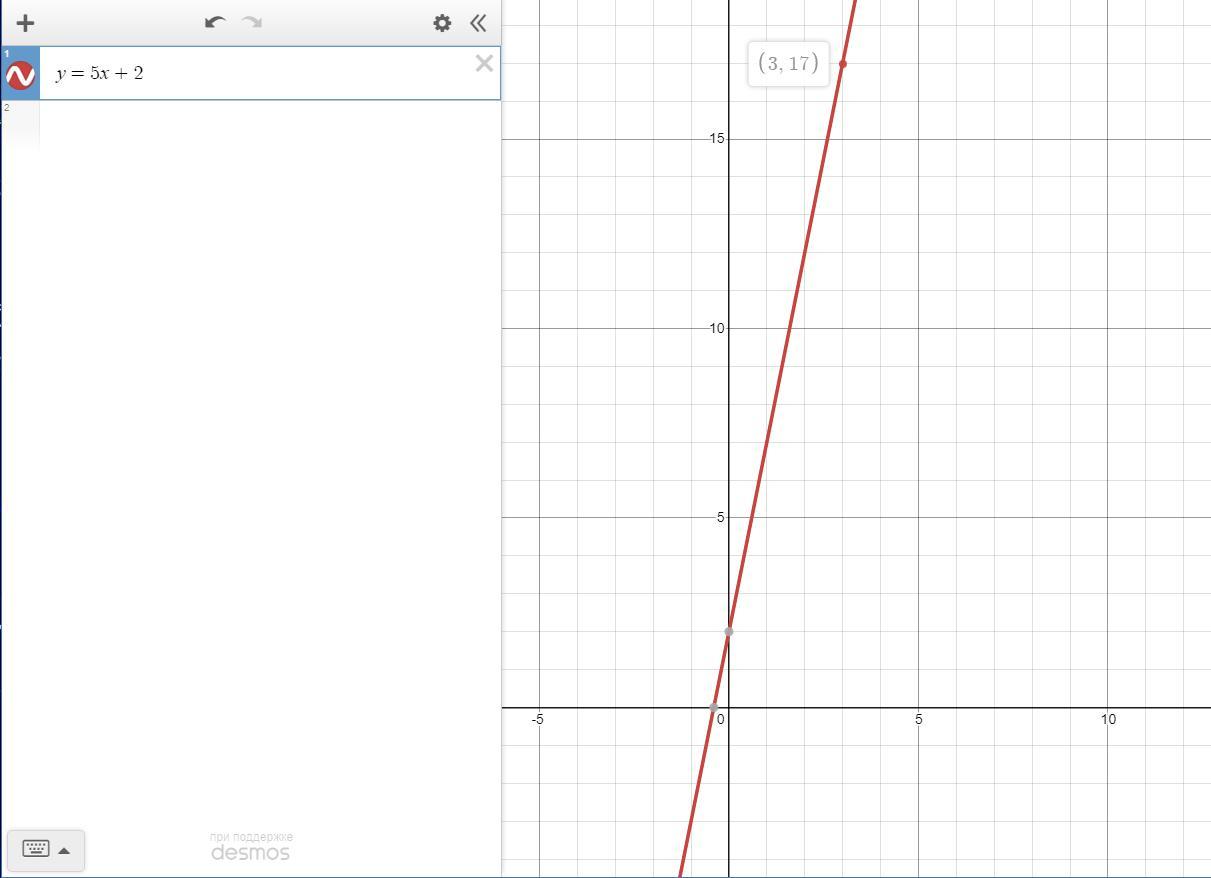The height and width of the screenshot is (878, 1211).
Task: Redo the undone action
Action: click(x=252, y=22)
